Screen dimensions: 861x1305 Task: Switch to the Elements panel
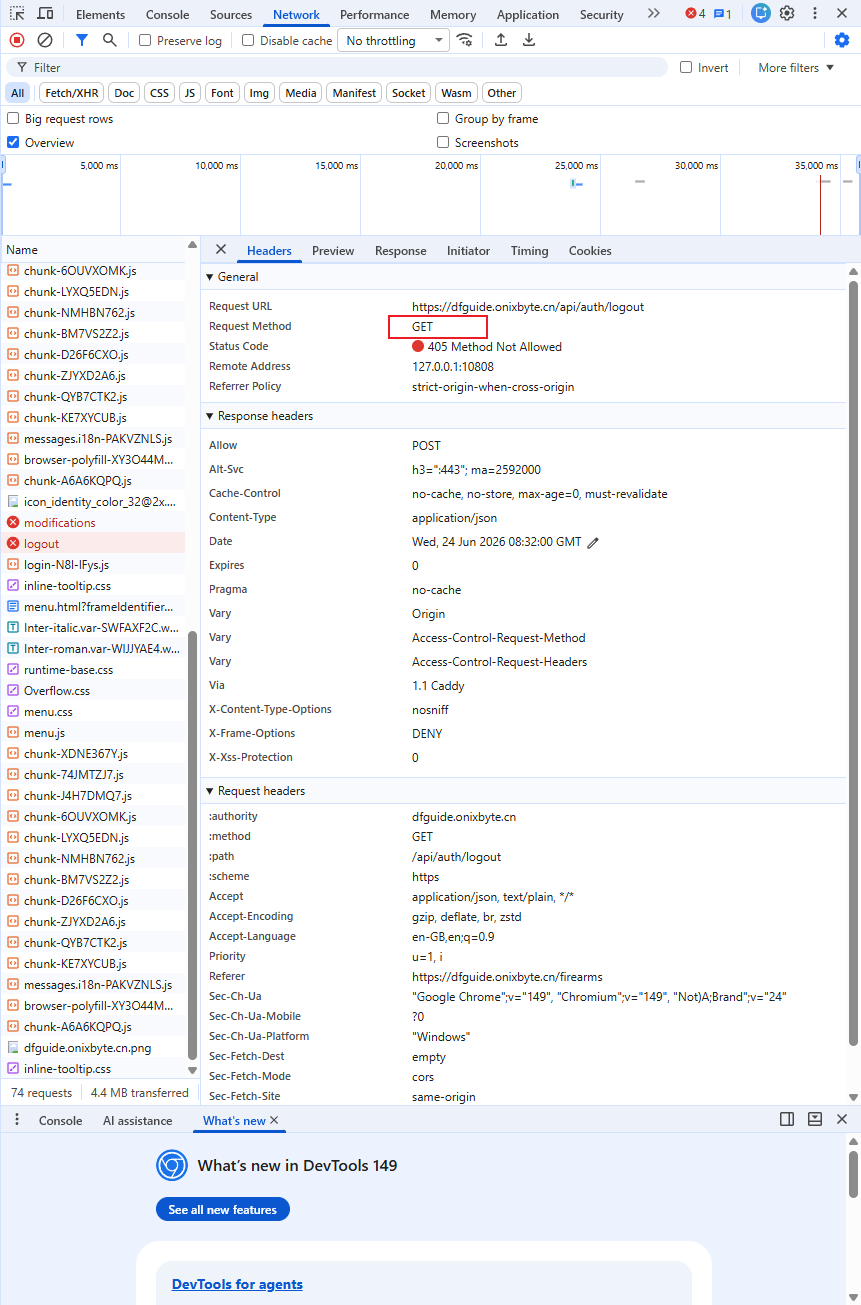[x=100, y=14]
